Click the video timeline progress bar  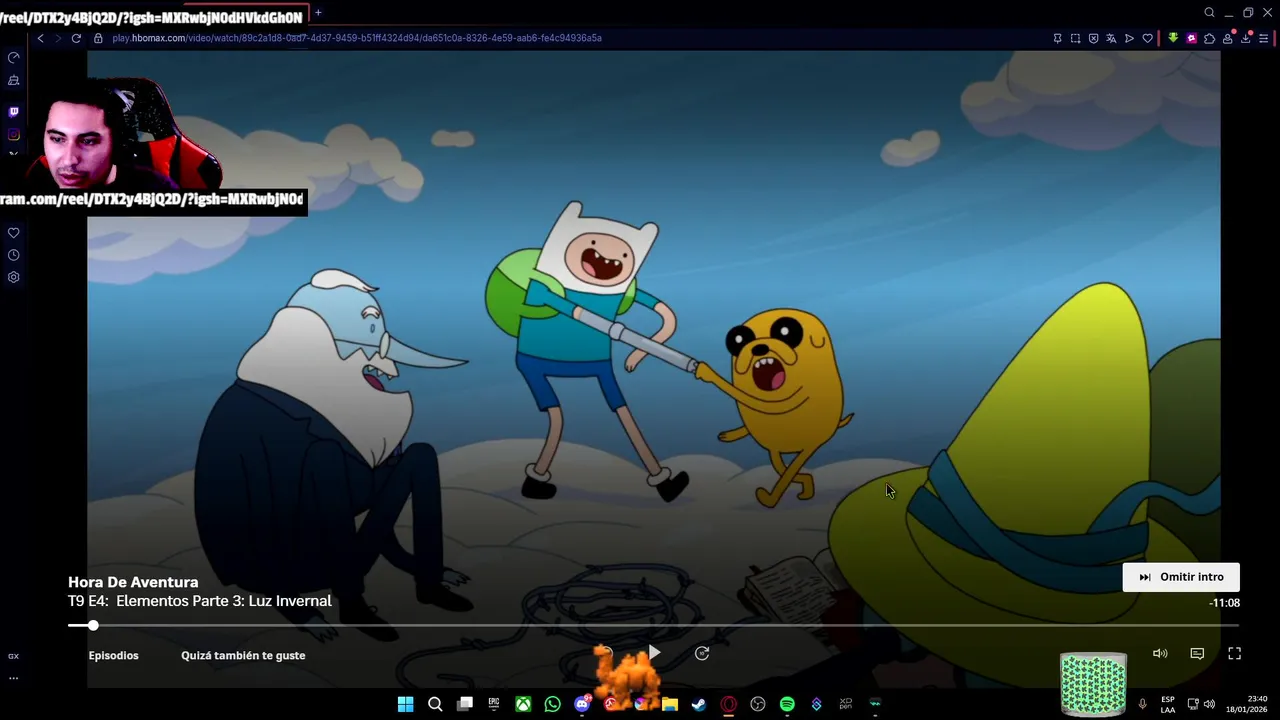click(x=654, y=625)
